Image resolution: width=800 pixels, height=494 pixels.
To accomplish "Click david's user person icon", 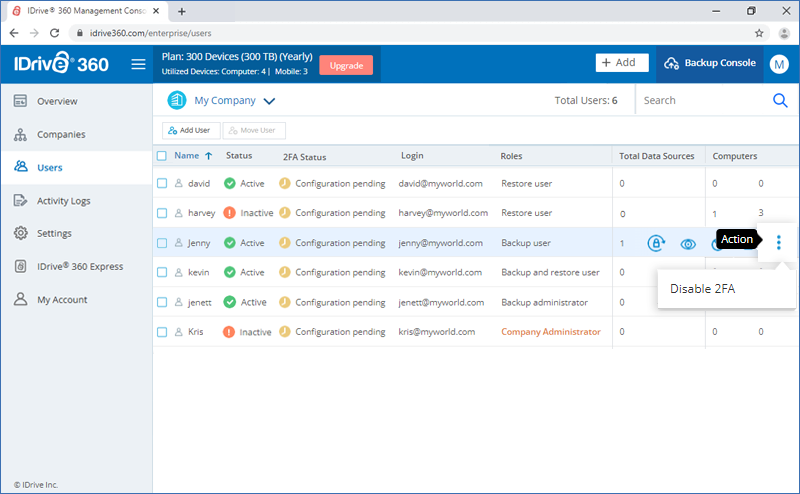I will 179,183.
